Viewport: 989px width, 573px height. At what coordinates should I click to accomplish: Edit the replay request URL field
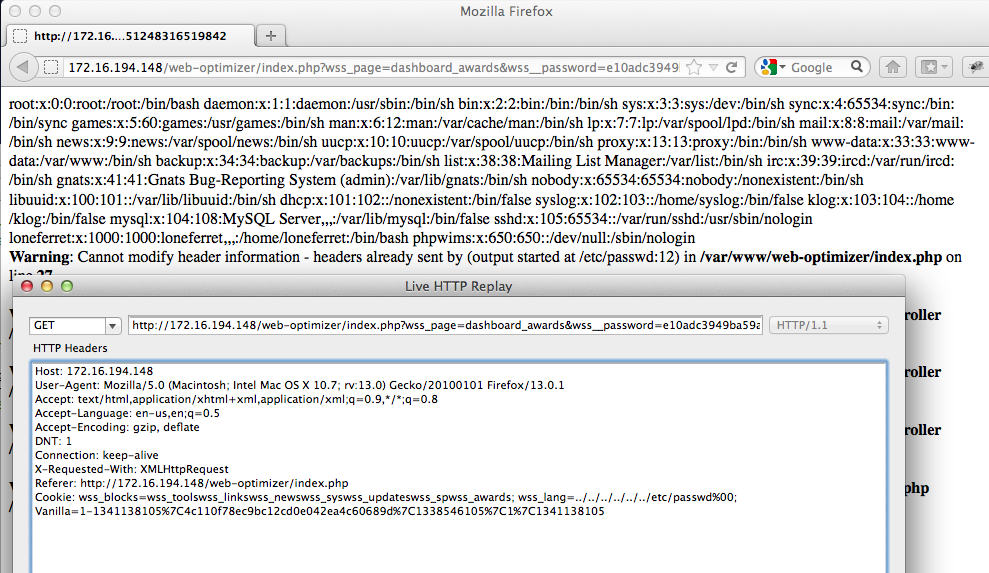click(x=445, y=326)
